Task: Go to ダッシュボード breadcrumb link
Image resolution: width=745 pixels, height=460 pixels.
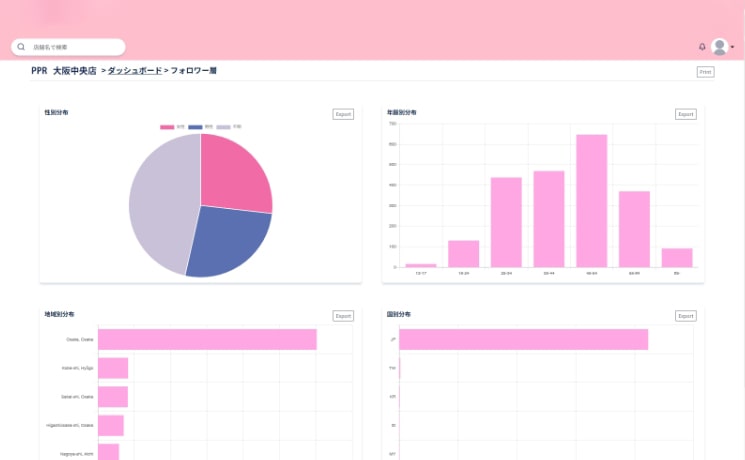Action: click(134, 72)
